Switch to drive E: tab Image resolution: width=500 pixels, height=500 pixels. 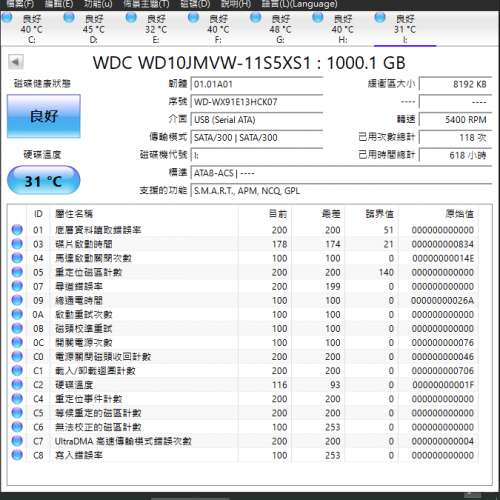pyautogui.click(x=156, y=28)
